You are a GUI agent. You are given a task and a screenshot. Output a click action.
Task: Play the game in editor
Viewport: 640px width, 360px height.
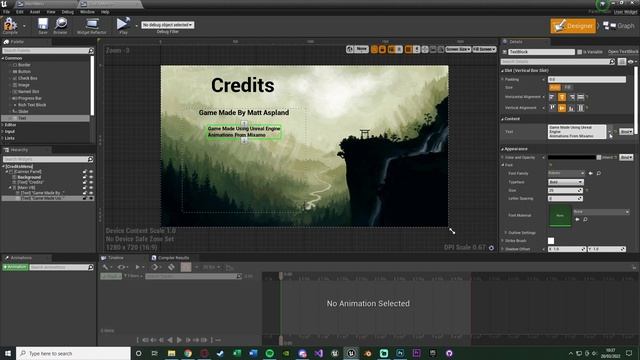(123, 25)
